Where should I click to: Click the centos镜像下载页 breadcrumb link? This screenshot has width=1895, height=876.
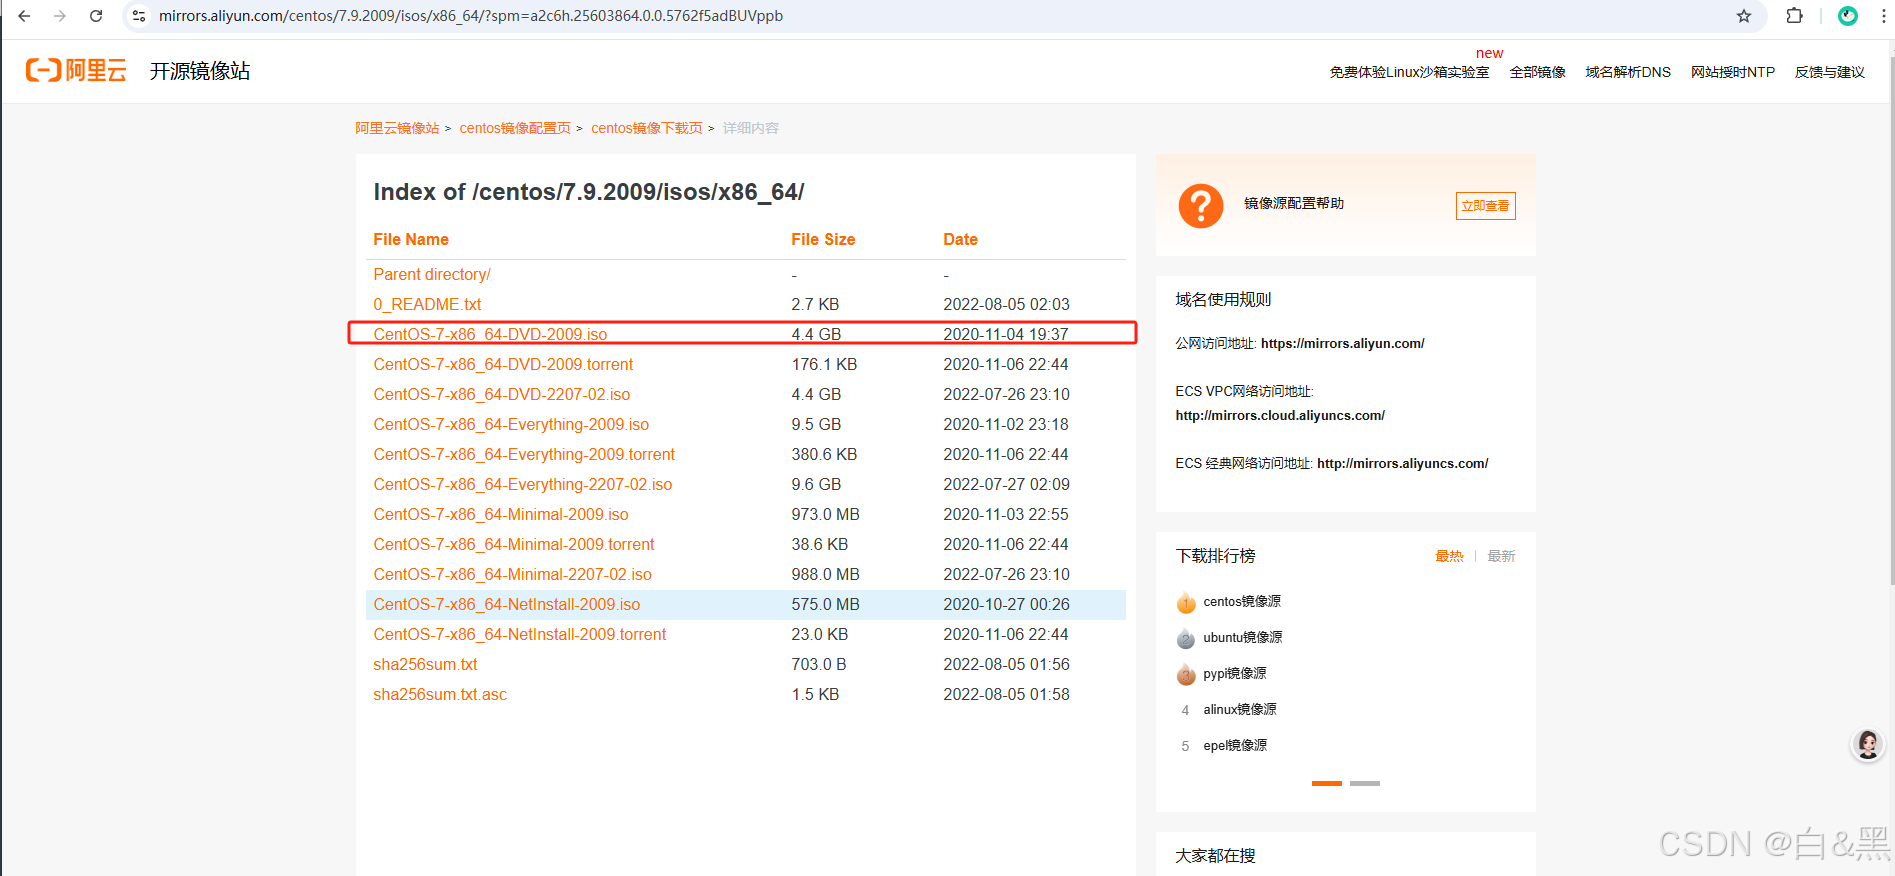647,128
